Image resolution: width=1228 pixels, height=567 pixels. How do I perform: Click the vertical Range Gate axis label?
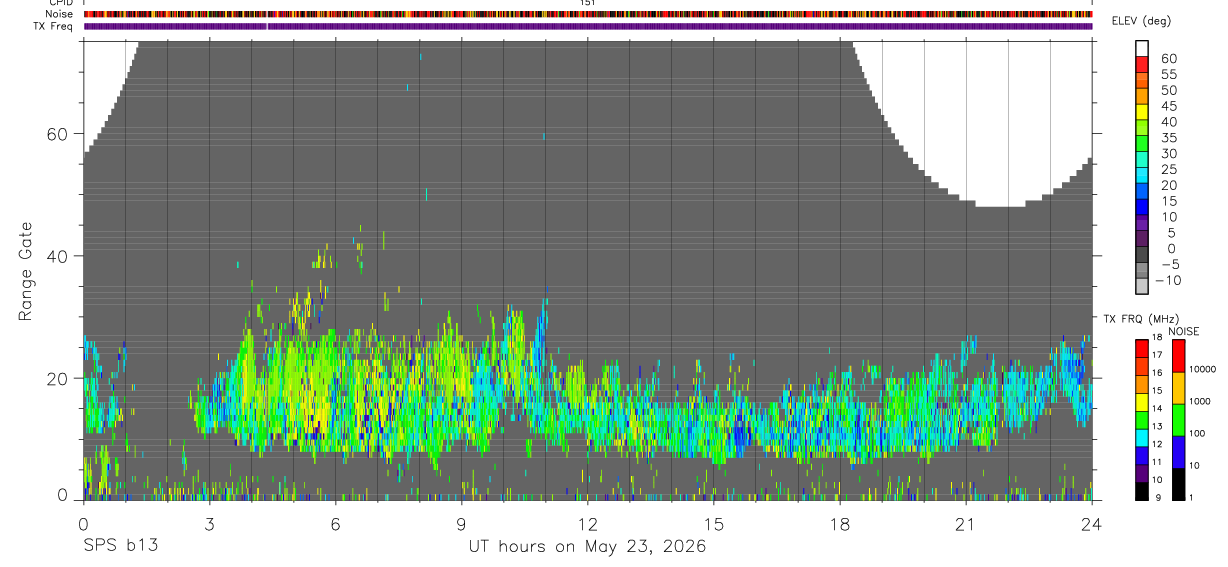pos(26,272)
